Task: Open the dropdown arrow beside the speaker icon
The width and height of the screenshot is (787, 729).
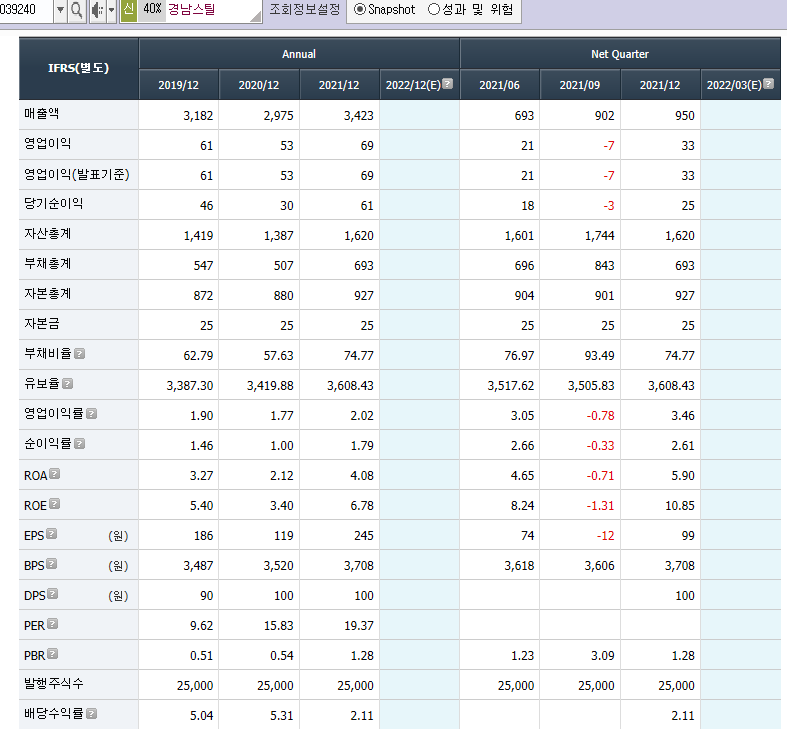Action: [x=111, y=10]
